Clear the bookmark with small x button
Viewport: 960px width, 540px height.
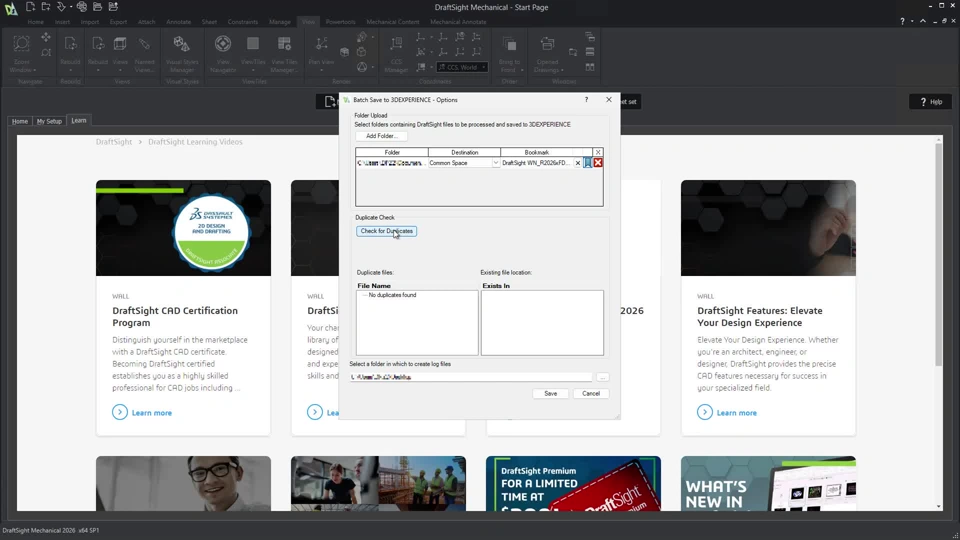(x=577, y=163)
